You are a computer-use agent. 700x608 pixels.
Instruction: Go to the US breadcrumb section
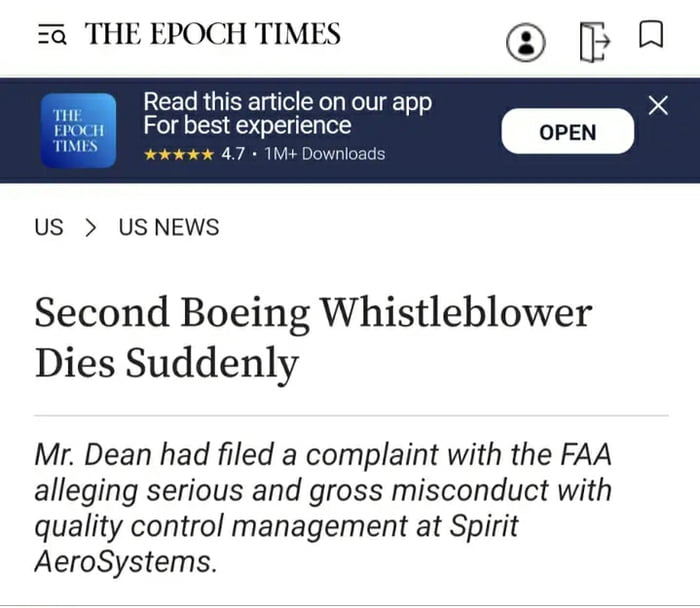point(48,227)
